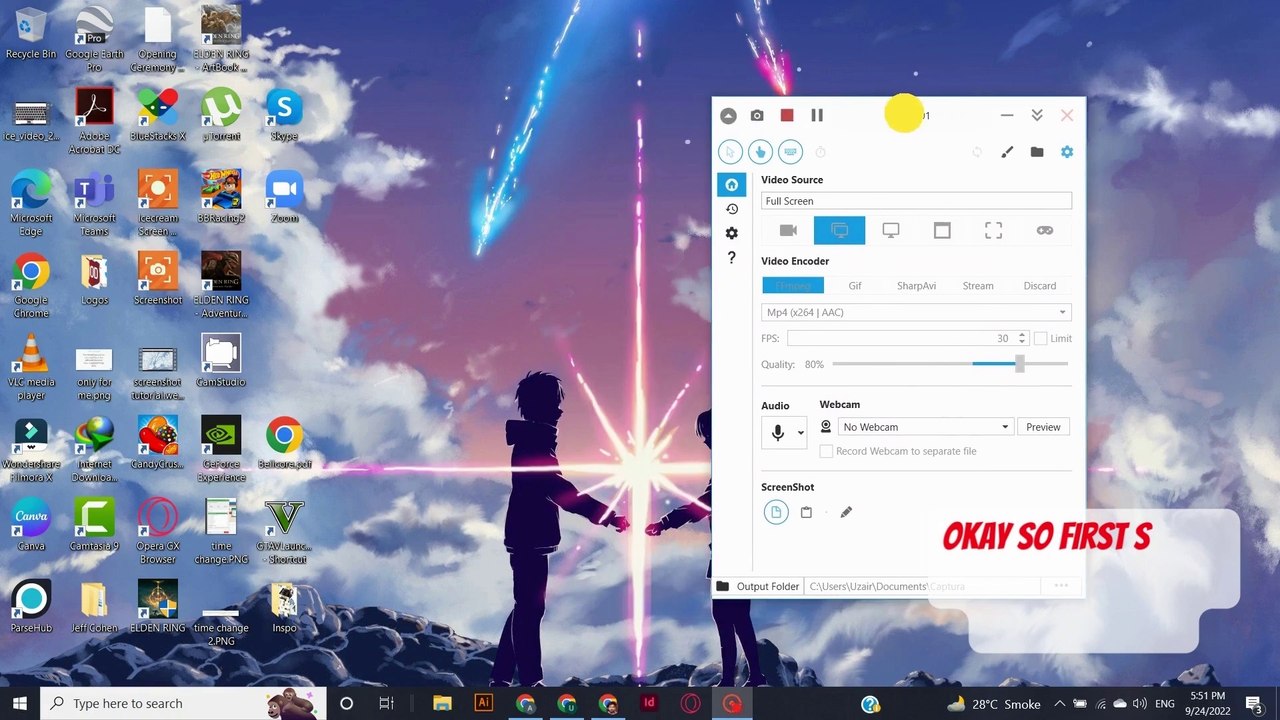
Task: Click the webcam Preview button
Action: click(1043, 427)
